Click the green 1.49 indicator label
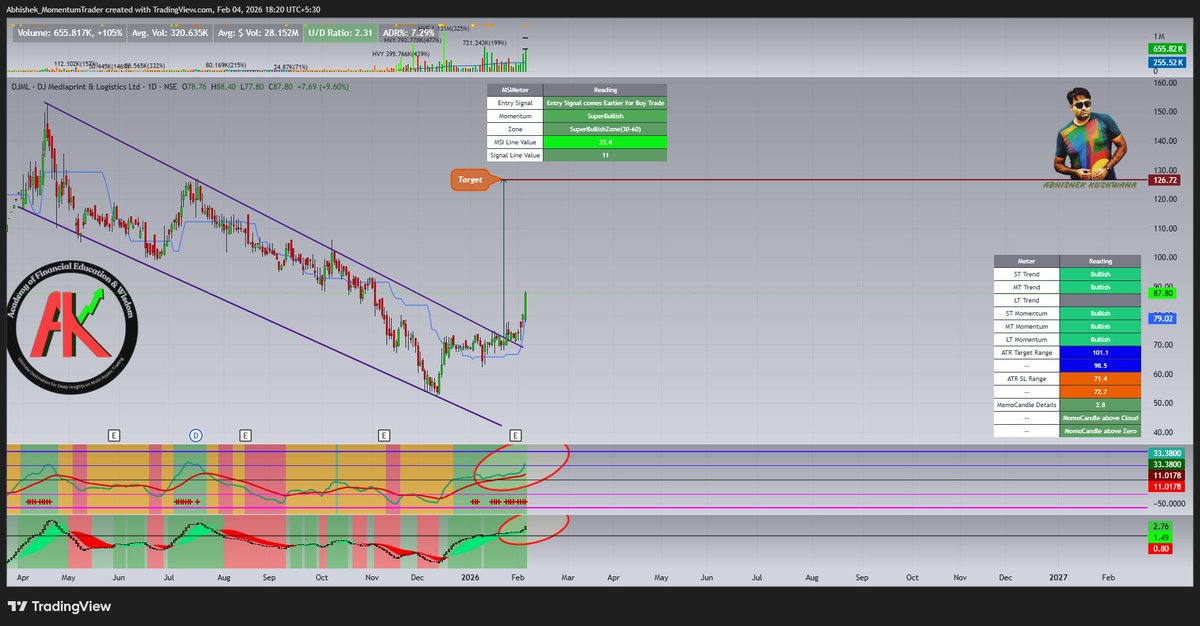The height and width of the screenshot is (626, 1200). [x=1160, y=537]
